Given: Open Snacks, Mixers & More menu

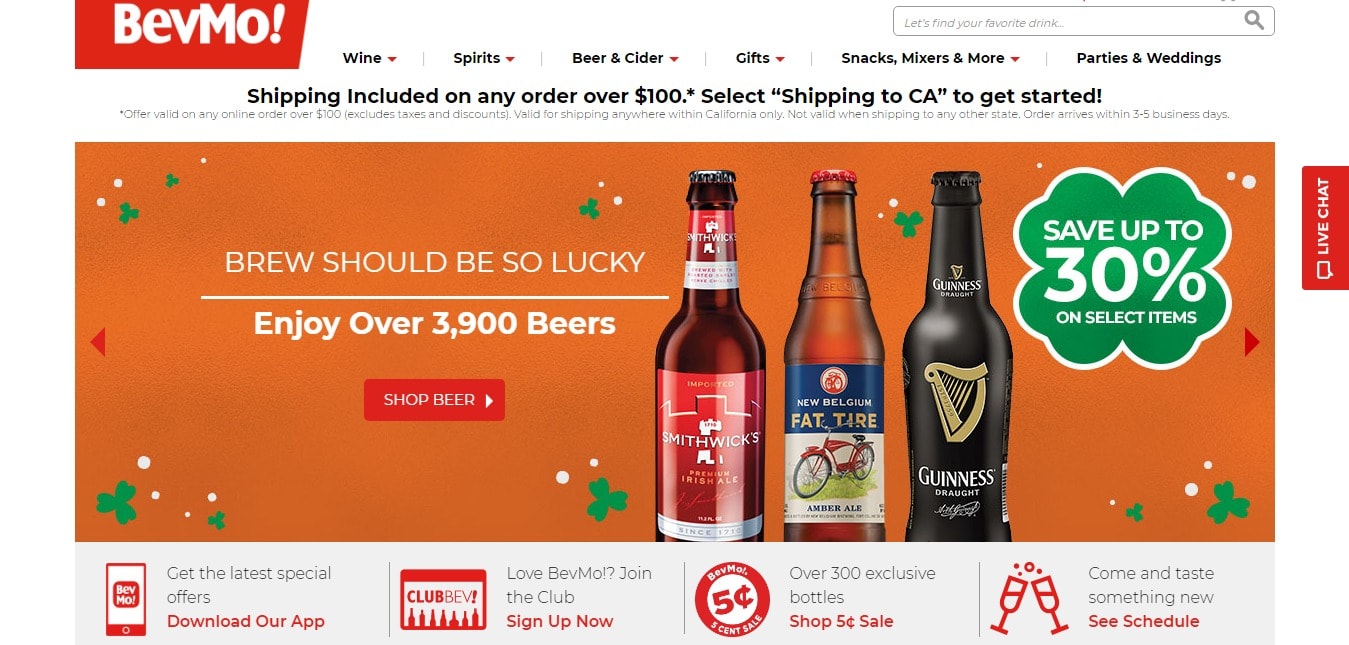Looking at the screenshot, I should click(930, 58).
